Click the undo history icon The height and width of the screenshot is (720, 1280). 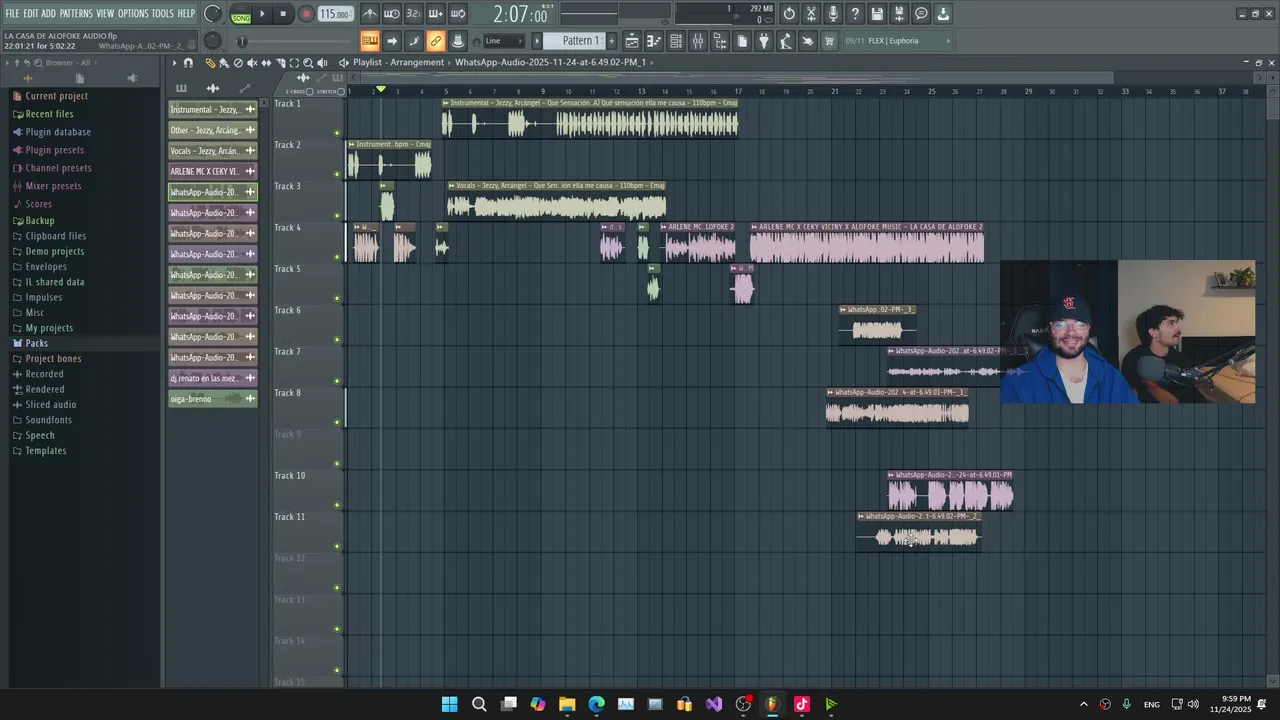(x=789, y=14)
